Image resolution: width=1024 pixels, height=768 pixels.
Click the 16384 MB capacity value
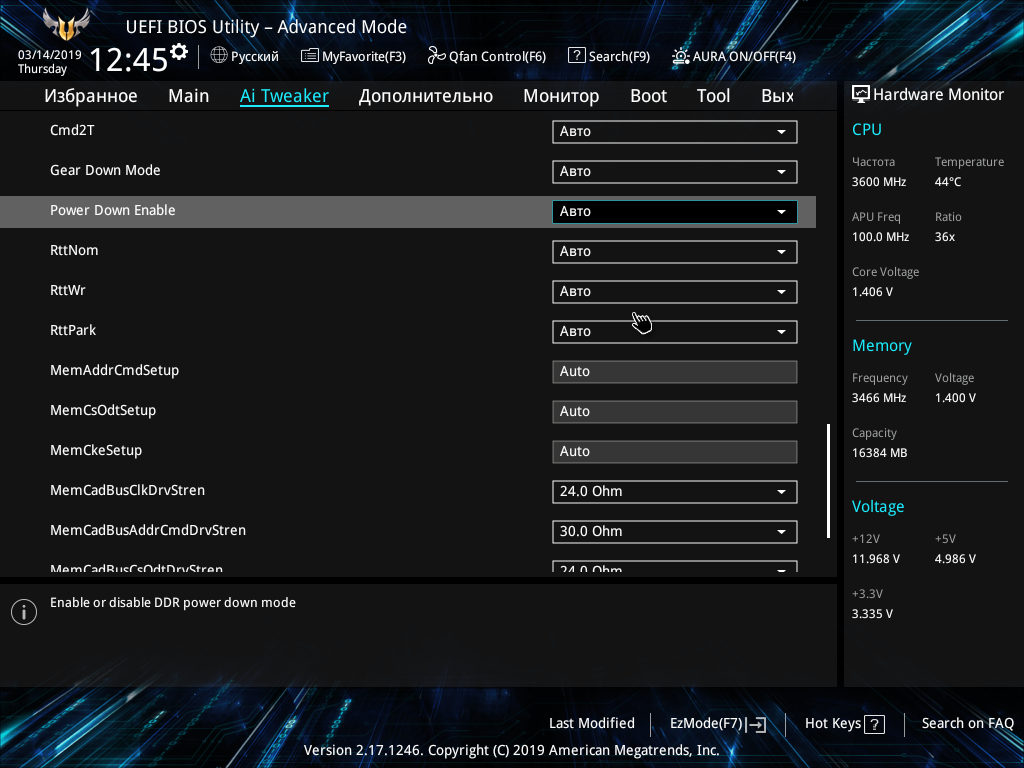[880, 453]
